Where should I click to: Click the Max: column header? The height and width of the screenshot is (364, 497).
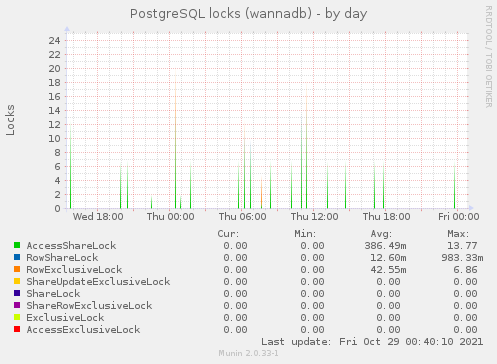(x=458, y=234)
